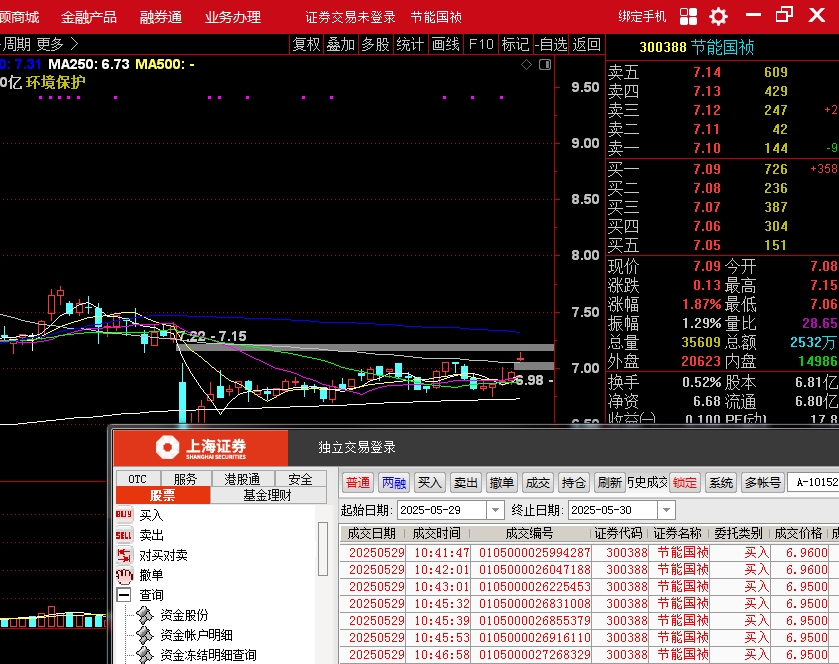Click the 两融 account button
This screenshot has height=664, width=839.
click(x=394, y=483)
